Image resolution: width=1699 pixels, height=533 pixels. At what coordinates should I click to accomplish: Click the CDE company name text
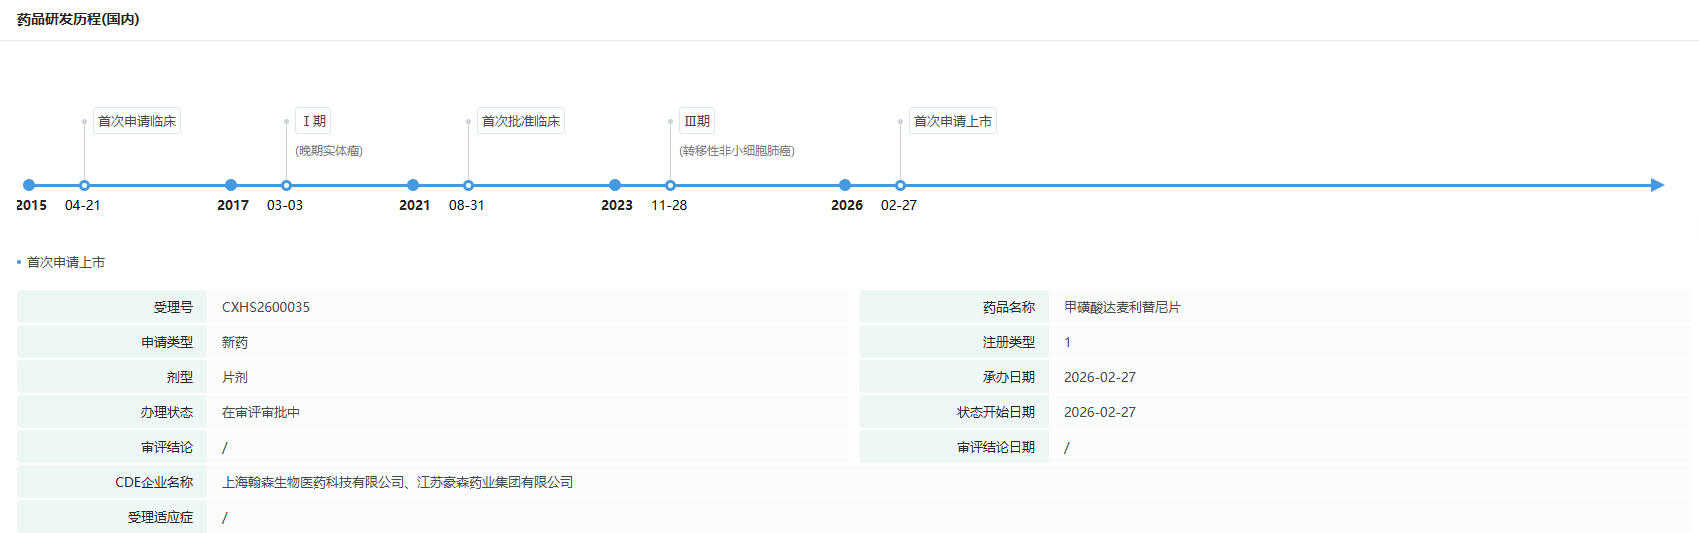[x=398, y=482]
